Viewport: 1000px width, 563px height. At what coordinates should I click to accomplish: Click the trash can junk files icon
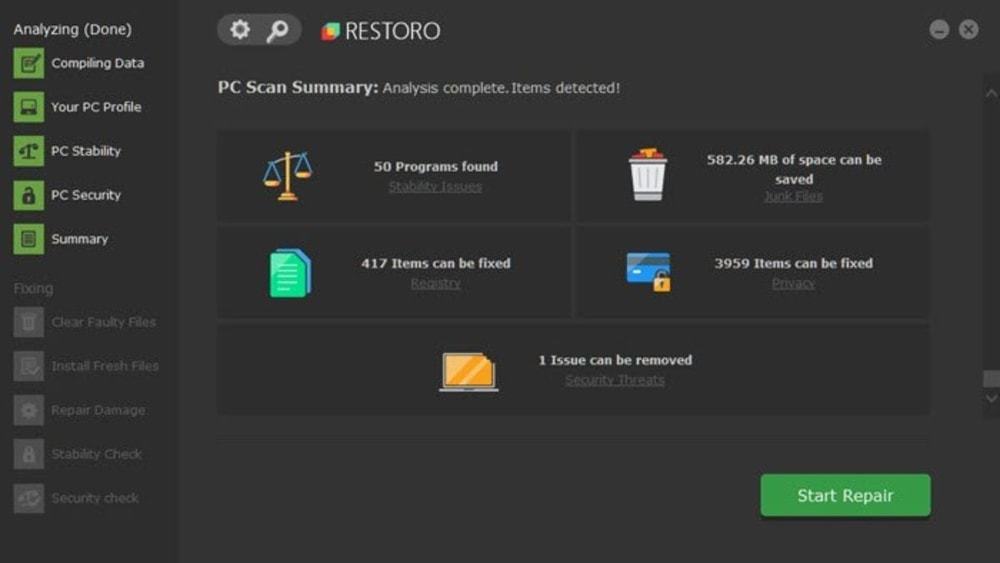[647, 174]
